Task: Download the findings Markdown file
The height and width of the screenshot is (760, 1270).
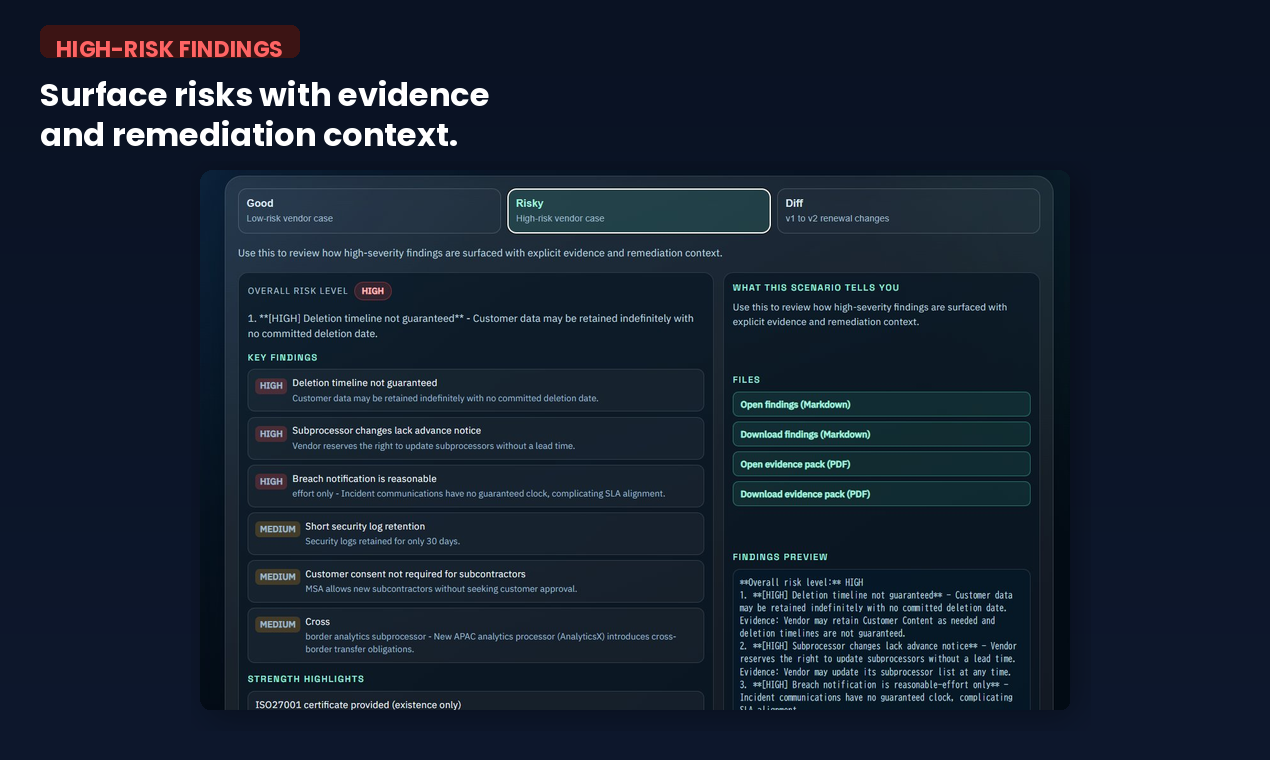Action: (881, 434)
